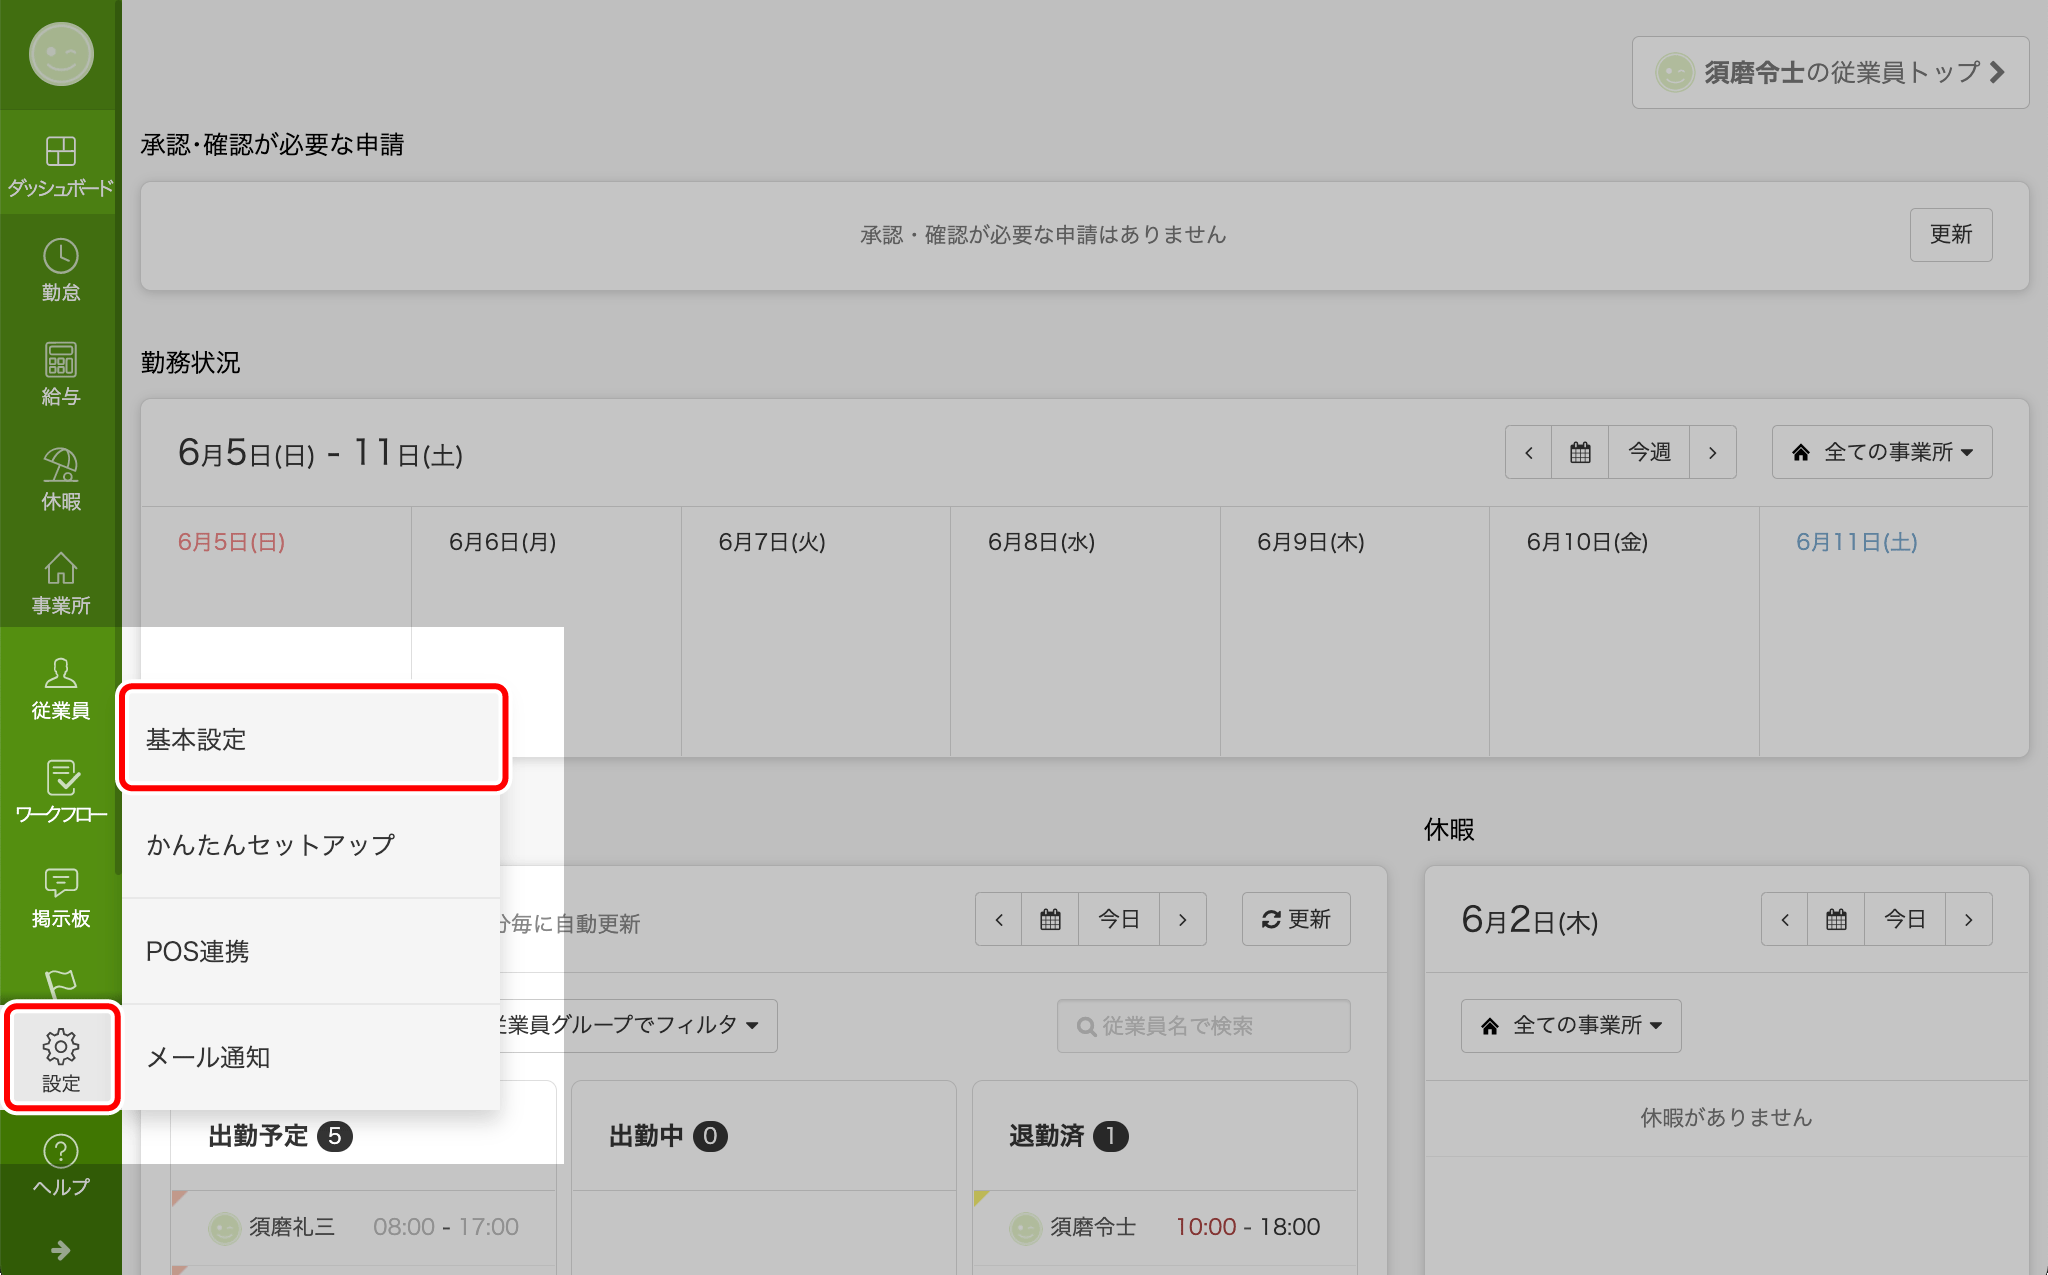
Task: Click 従業員名で検索 search field
Action: pos(1203,1025)
